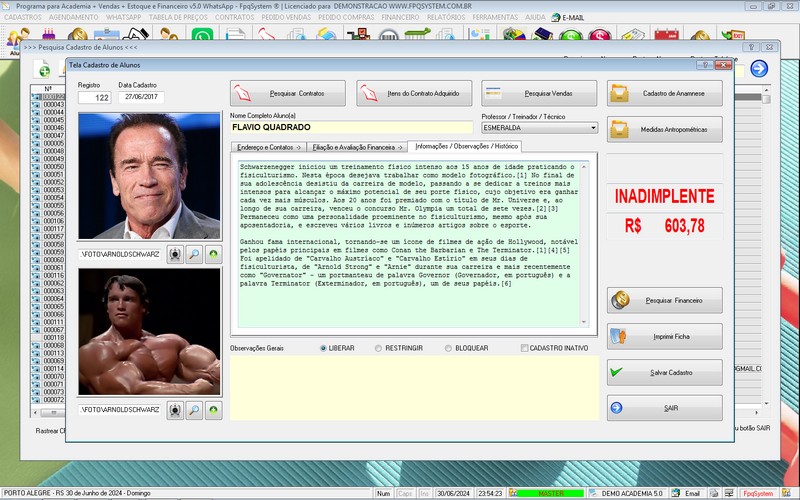Click the Data Cadastro field
Image resolution: width=800 pixels, height=500 pixels.
(141, 97)
